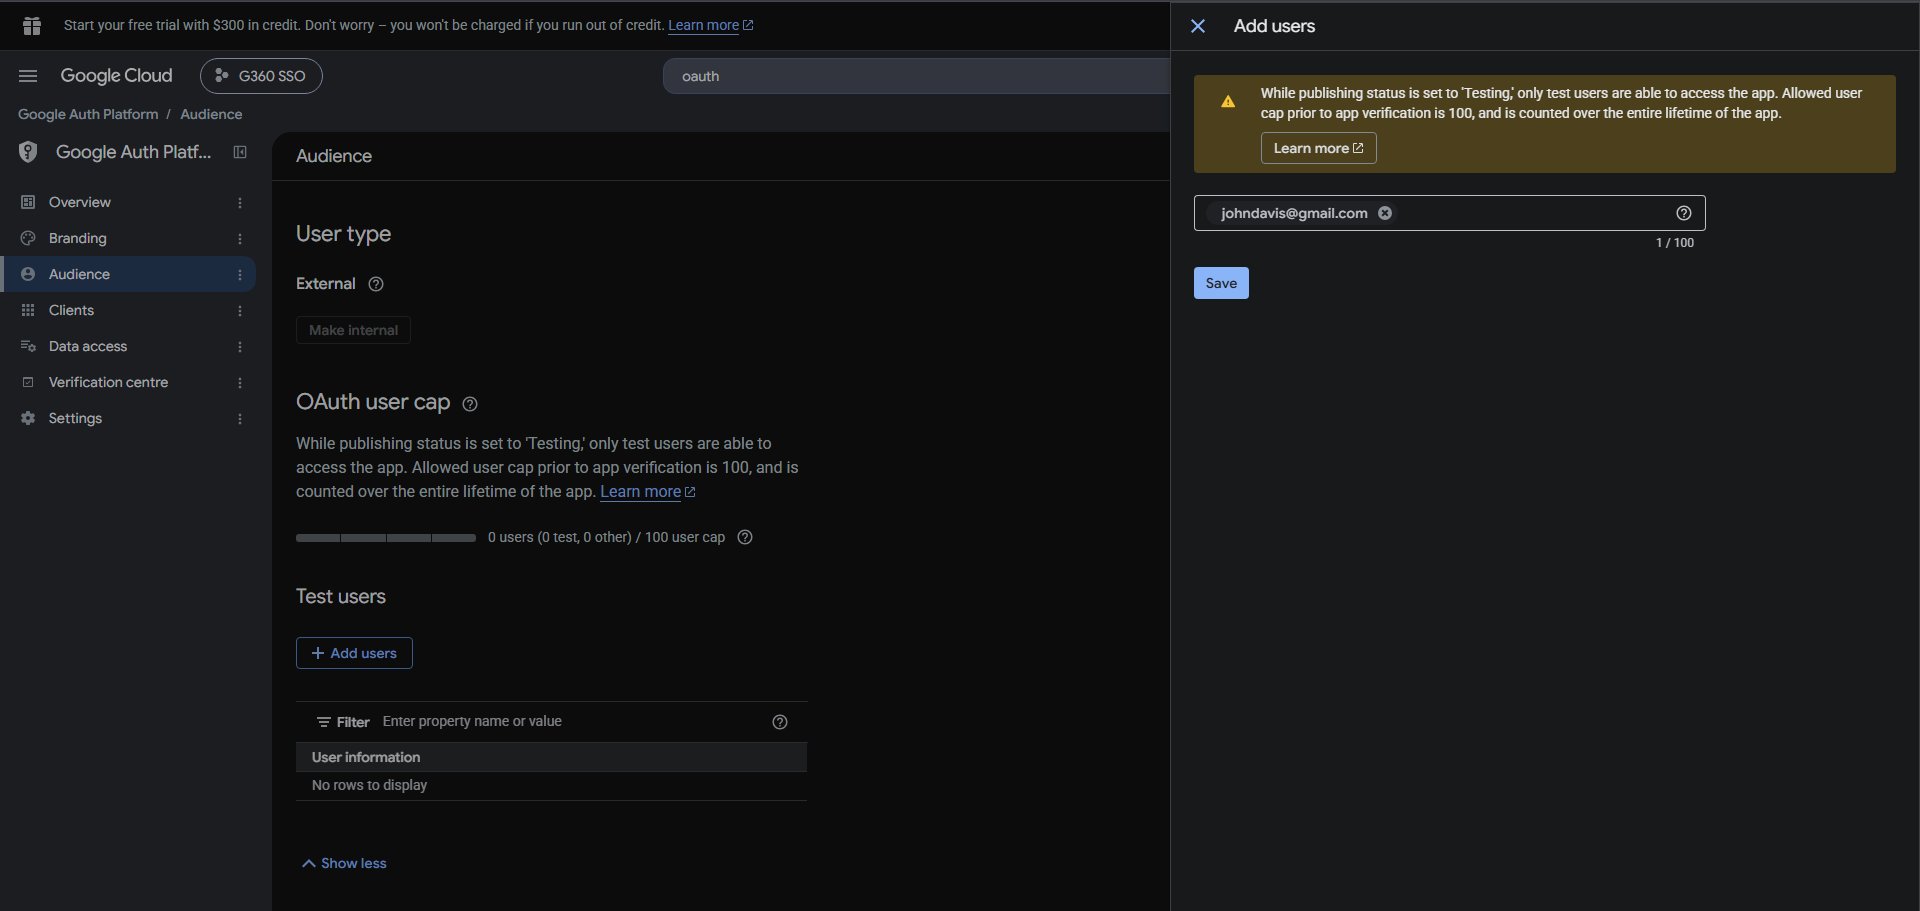Screen dimensions: 1920x911
Task: Click the Branding palette icon
Action: tap(28, 238)
